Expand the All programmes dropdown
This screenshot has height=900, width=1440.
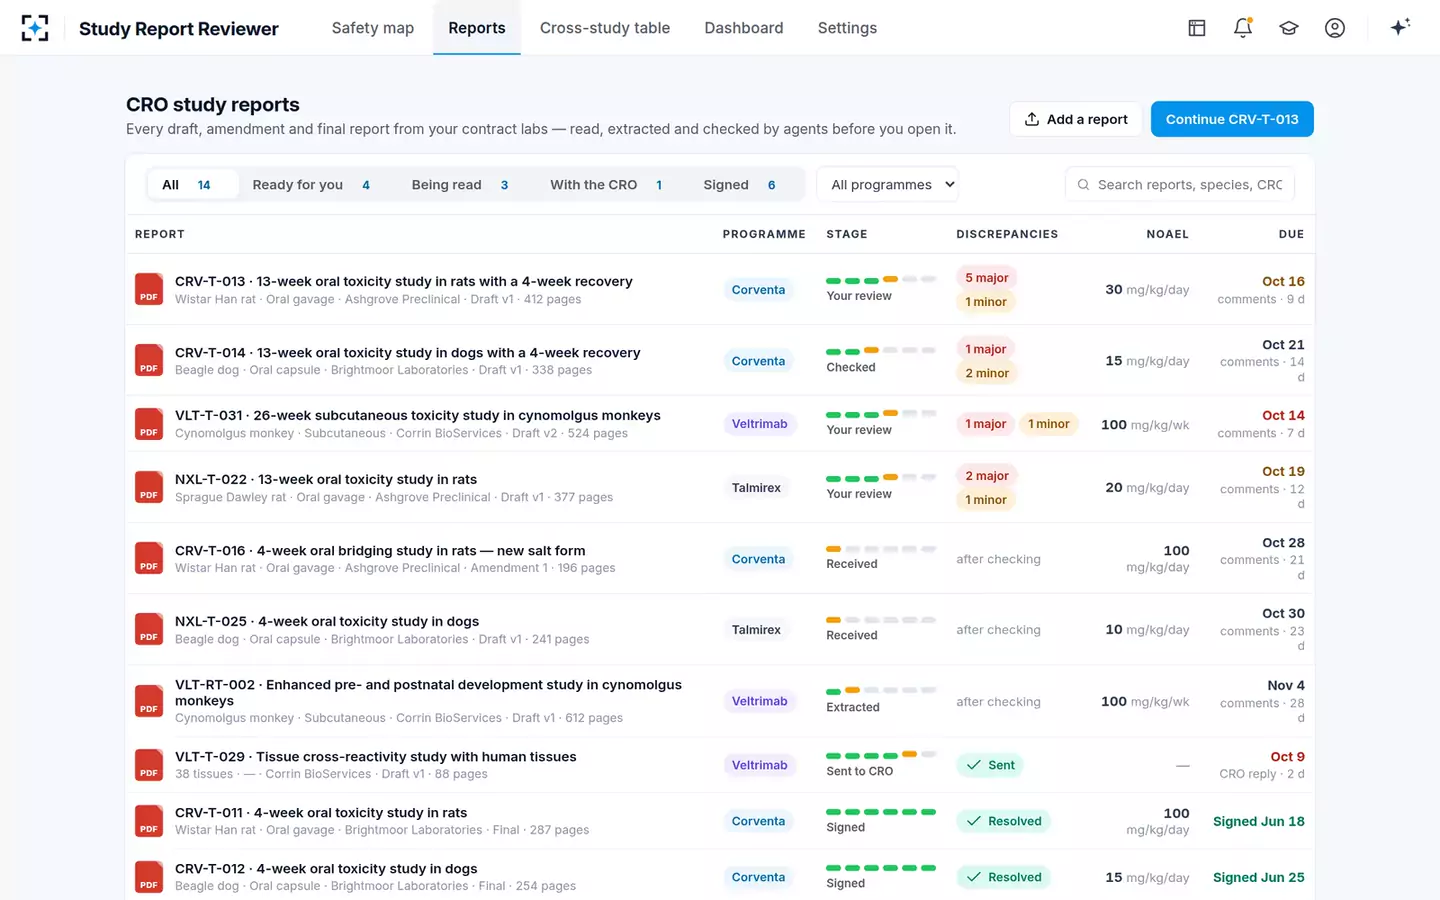pyautogui.click(x=888, y=185)
